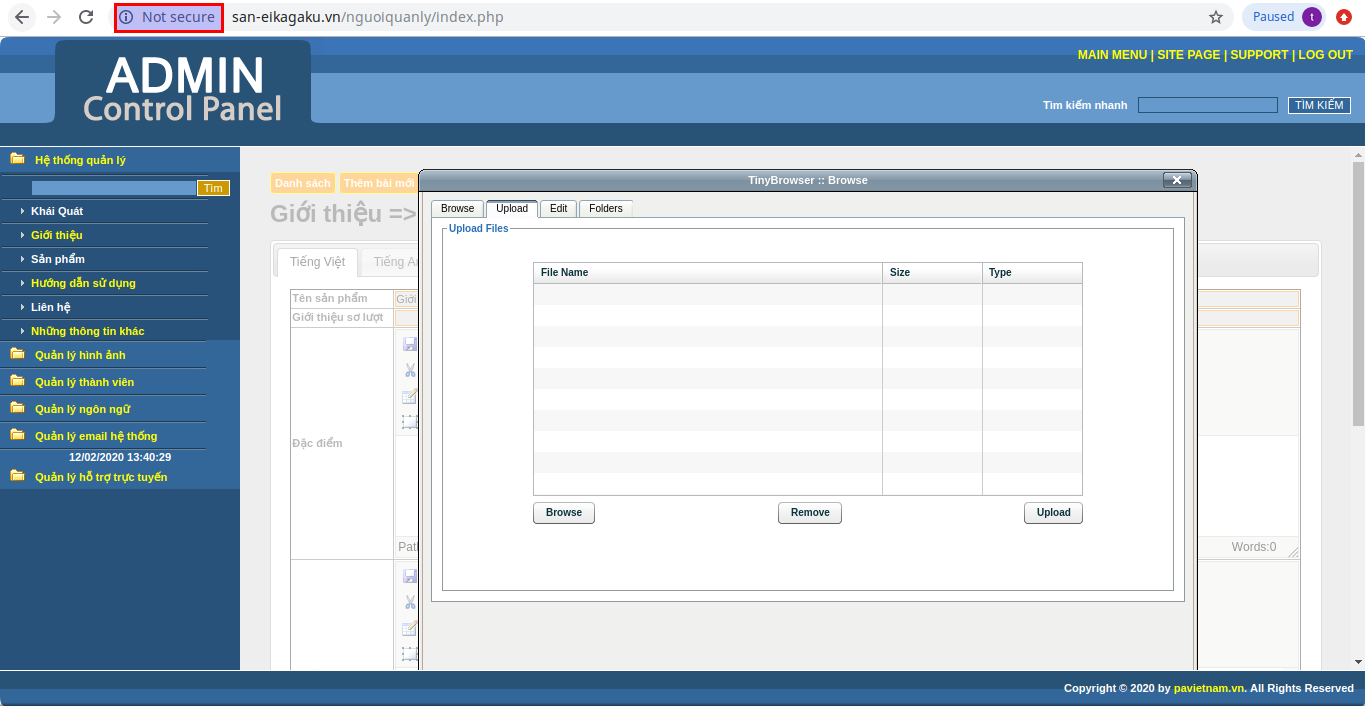Expand arrow beside Sản phẩm
The image size is (1365, 706).
[x=22, y=259]
